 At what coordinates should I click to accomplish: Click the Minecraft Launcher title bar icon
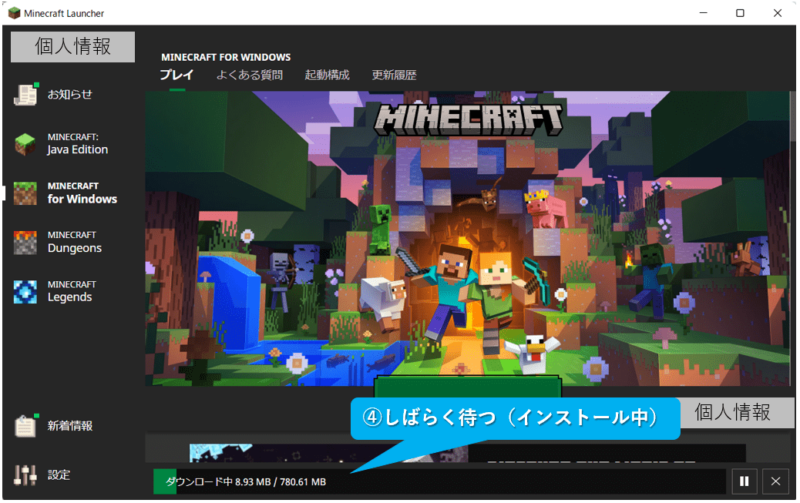click(x=14, y=13)
